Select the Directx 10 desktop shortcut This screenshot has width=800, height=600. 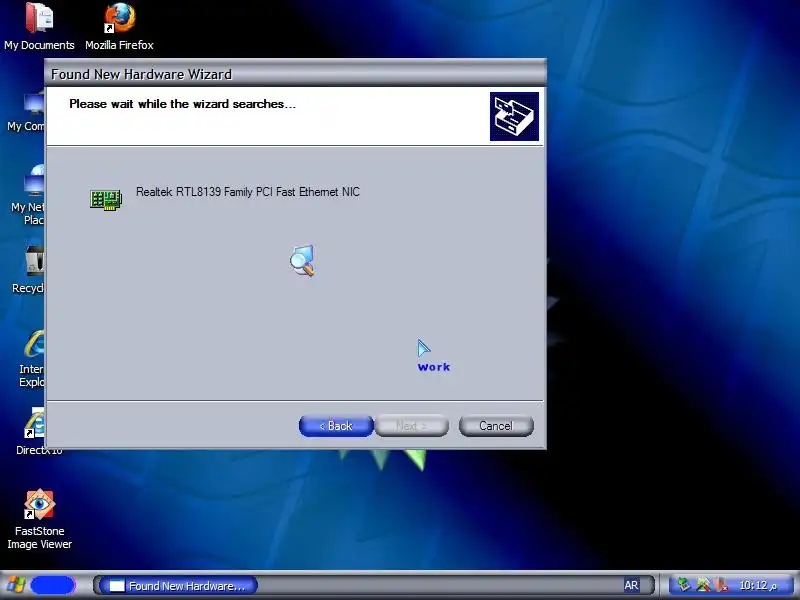click(39, 432)
